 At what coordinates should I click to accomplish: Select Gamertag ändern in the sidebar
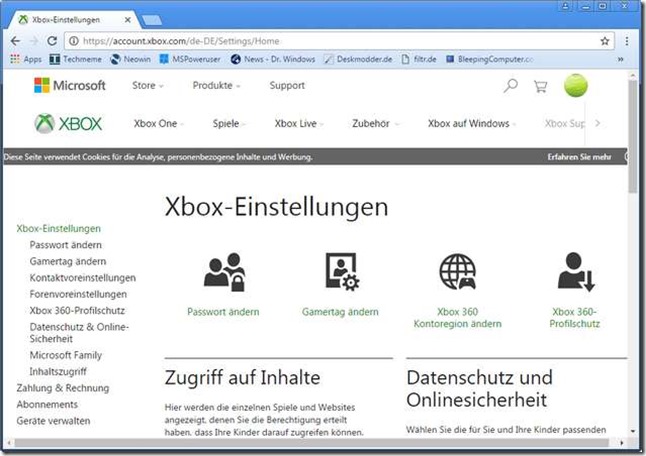68,262
